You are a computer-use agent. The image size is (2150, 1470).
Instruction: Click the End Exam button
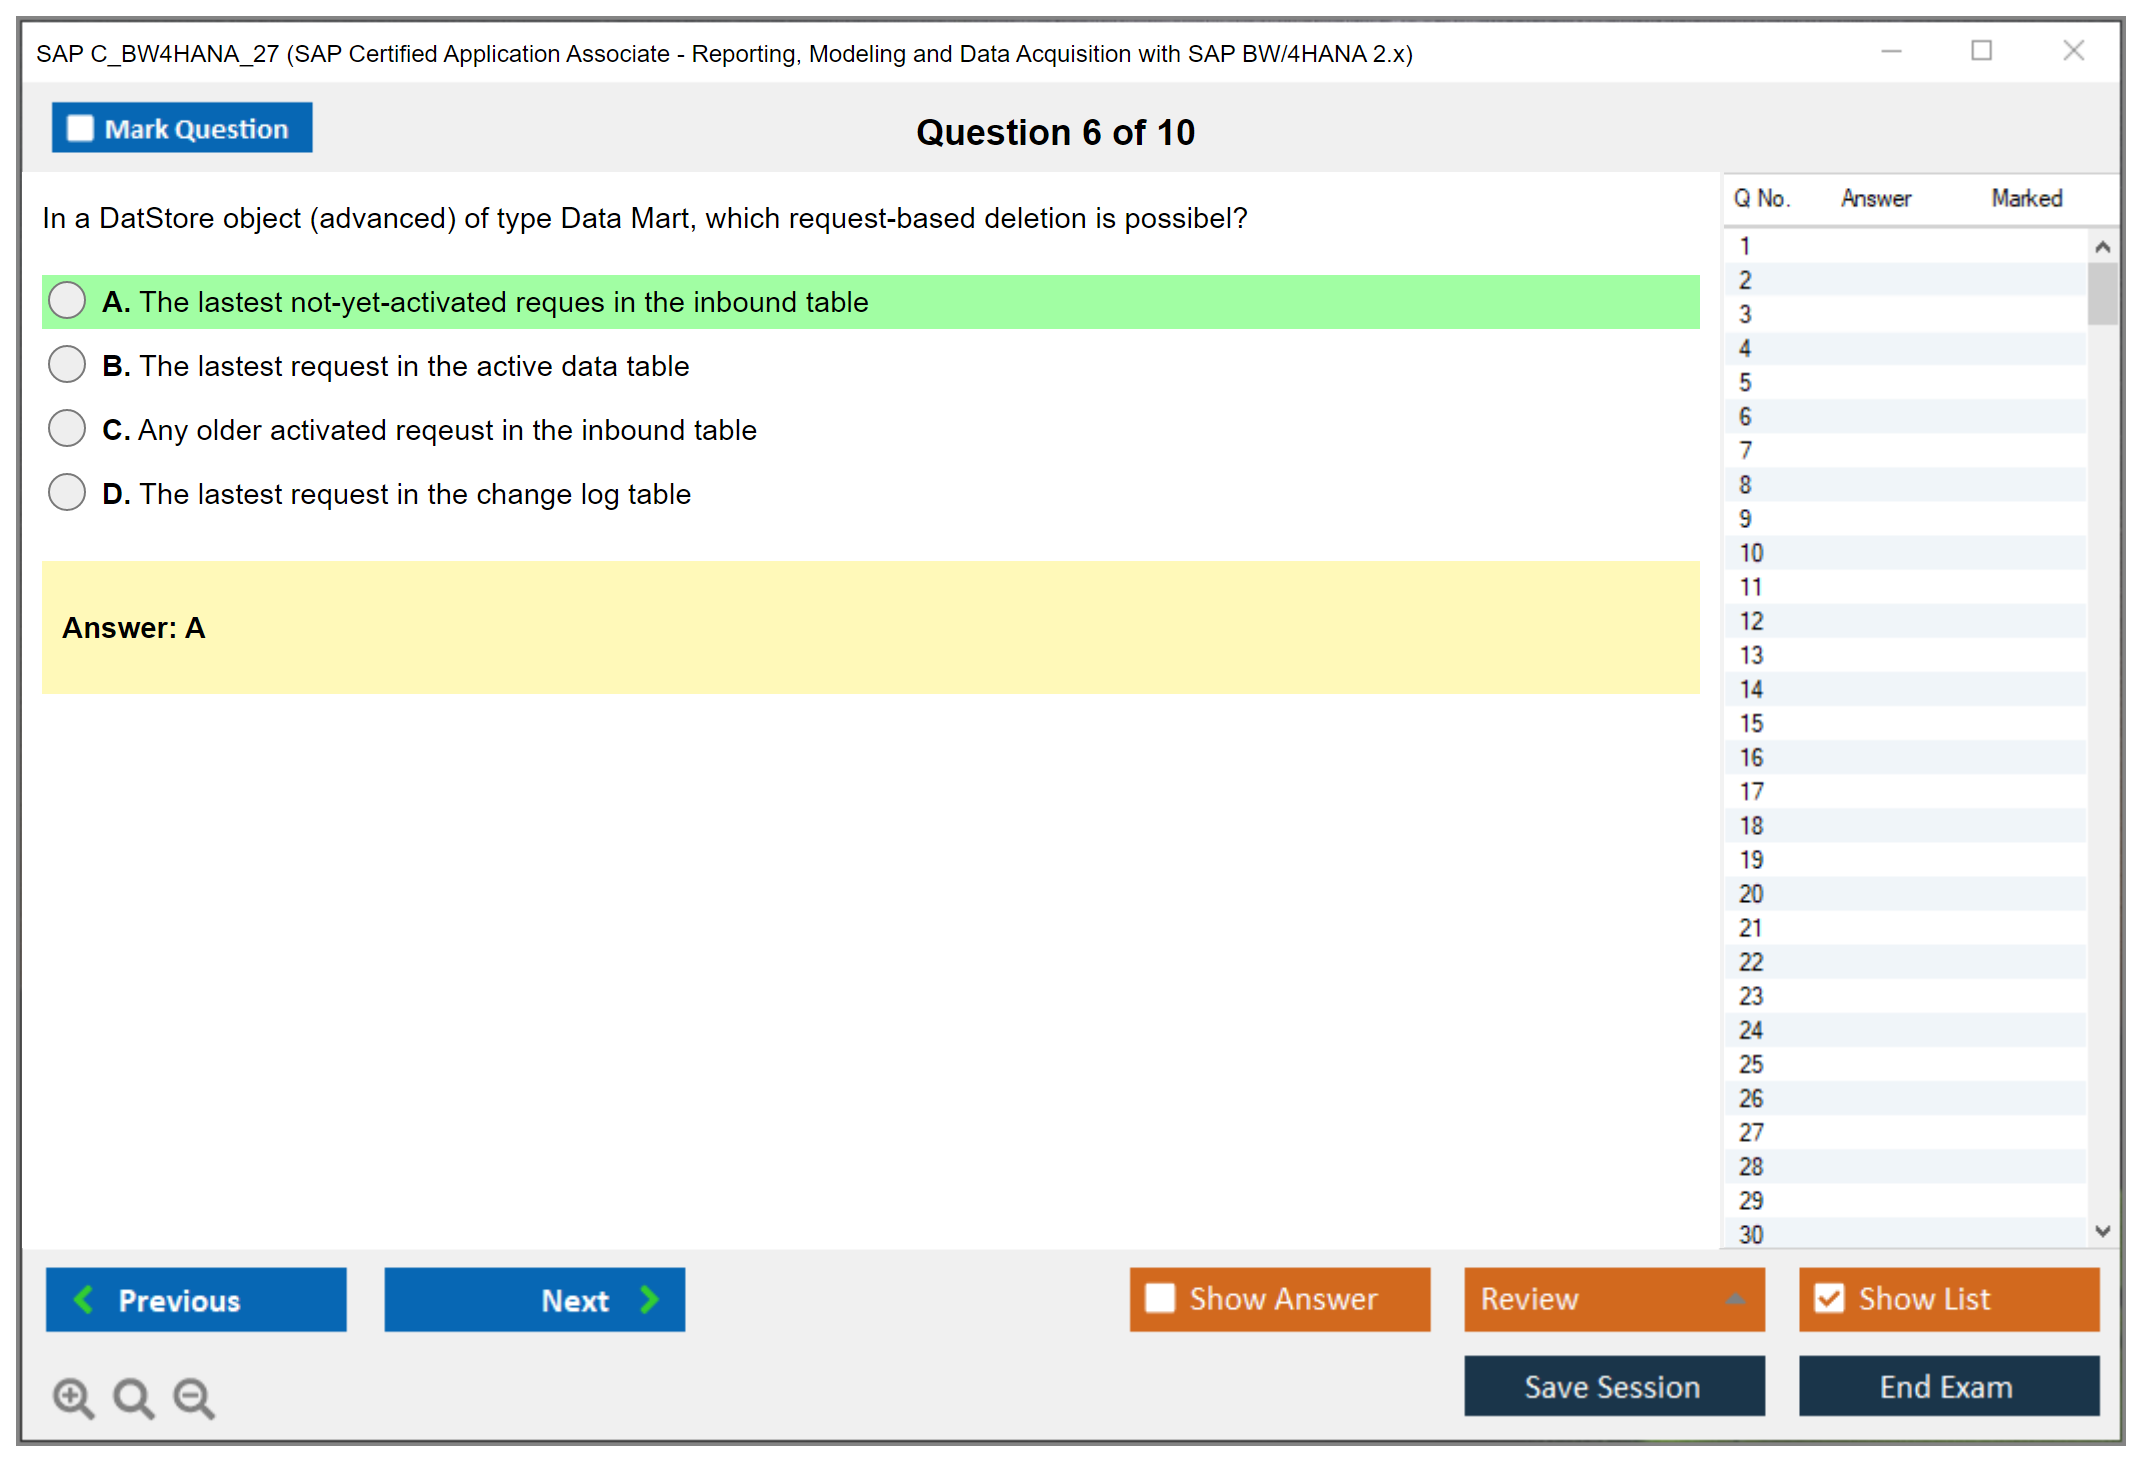tap(1947, 1386)
